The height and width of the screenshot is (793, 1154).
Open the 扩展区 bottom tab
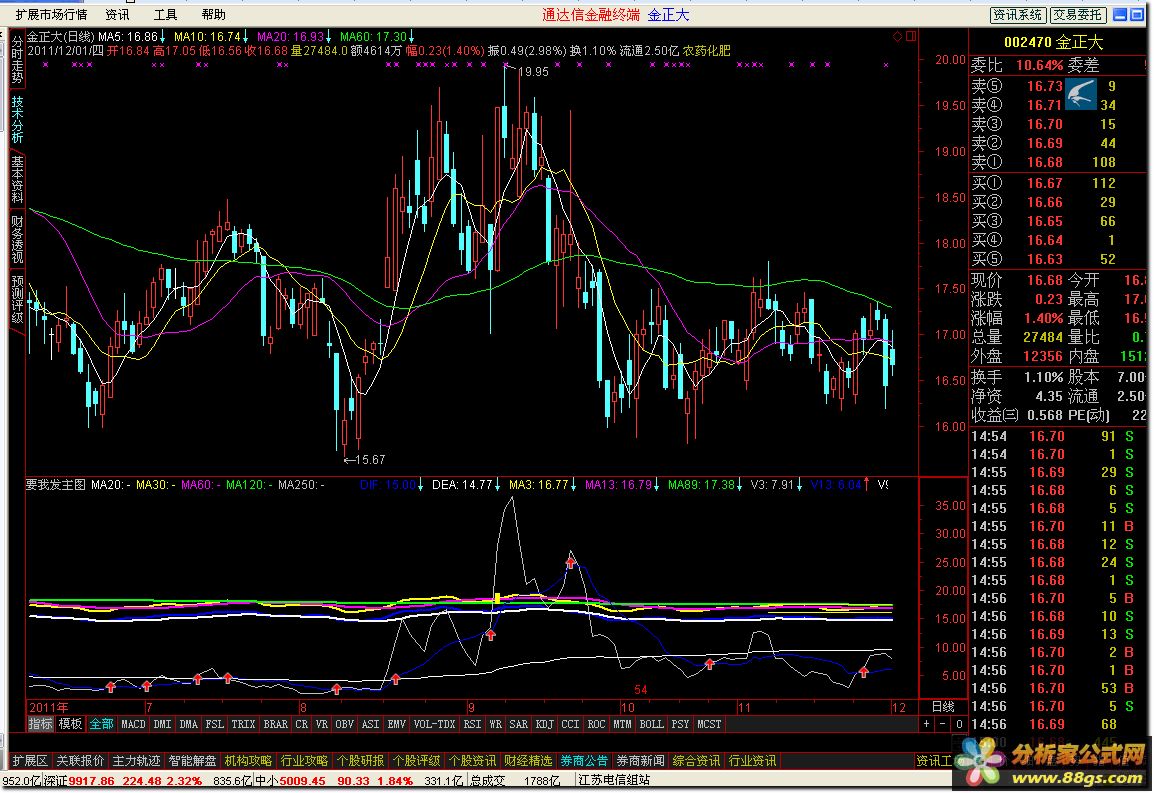click(x=30, y=761)
